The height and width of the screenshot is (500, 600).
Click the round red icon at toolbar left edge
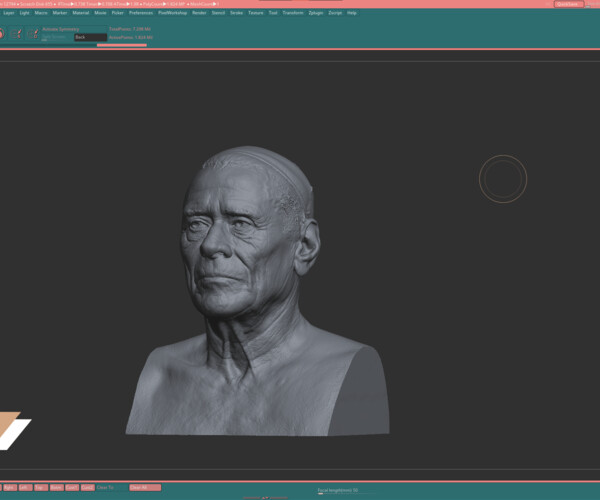(x=2, y=34)
